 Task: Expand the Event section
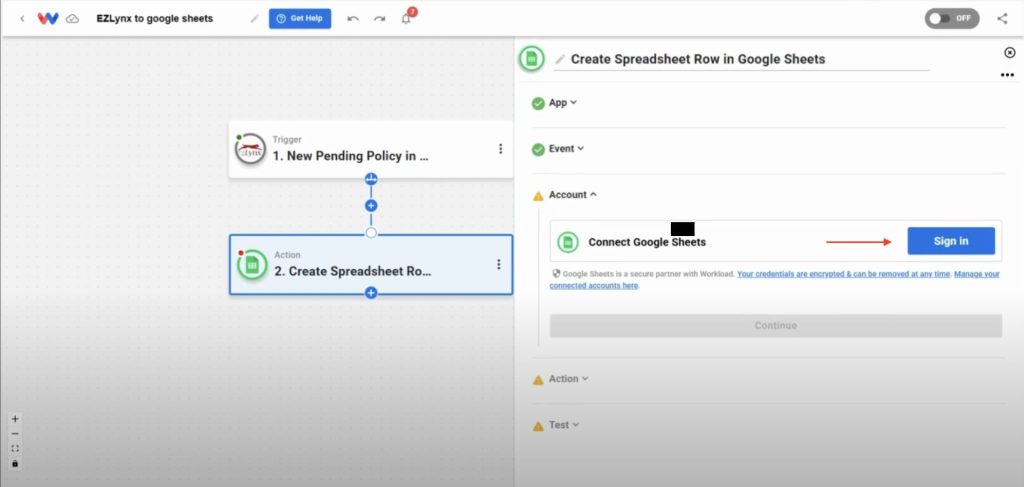pyautogui.click(x=566, y=149)
